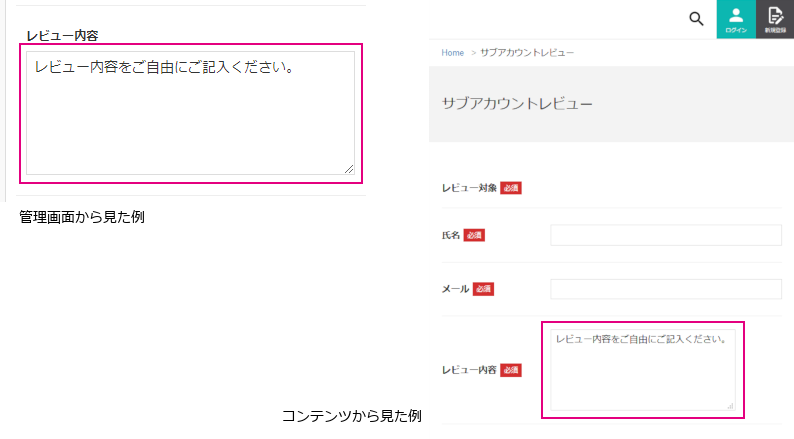Click the breadcrumb separator arrow after Home
The image size is (794, 439).
tap(472, 52)
